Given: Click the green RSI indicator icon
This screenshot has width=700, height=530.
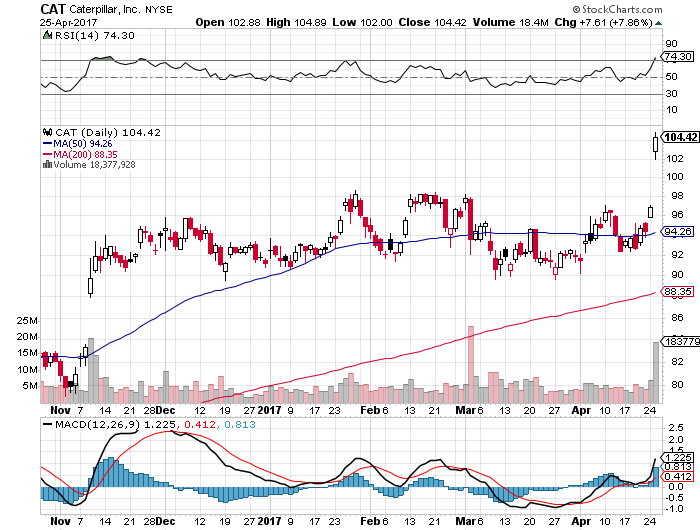Looking at the screenshot, I should coord(47,35).
